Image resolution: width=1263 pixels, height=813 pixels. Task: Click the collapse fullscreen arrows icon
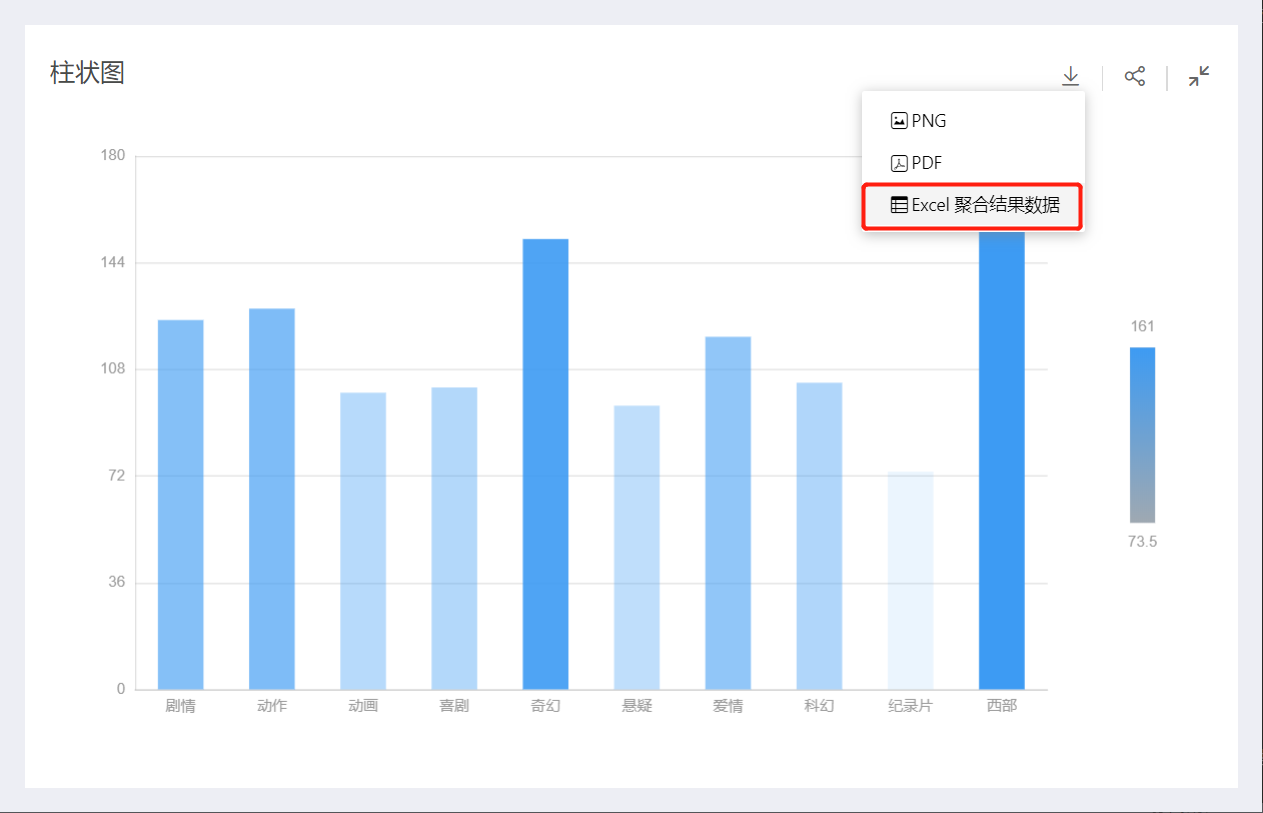click(1199, 76)
